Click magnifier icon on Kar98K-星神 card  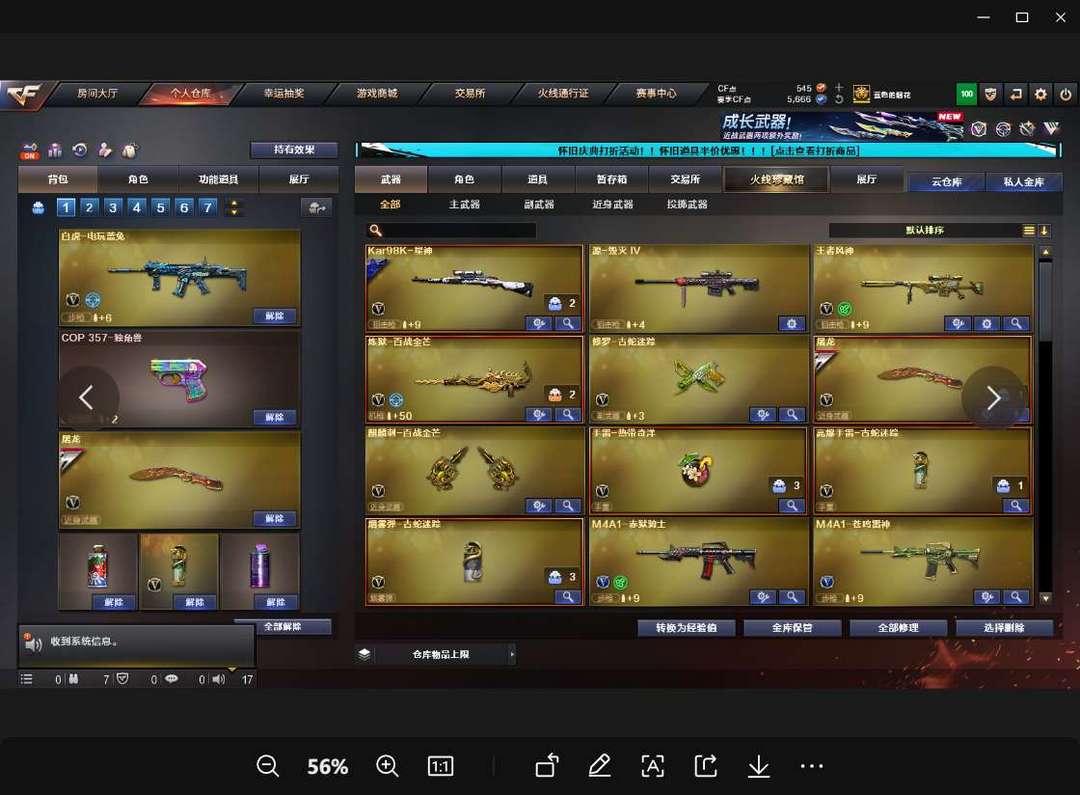pyautogui.click(x=568, y=324)
